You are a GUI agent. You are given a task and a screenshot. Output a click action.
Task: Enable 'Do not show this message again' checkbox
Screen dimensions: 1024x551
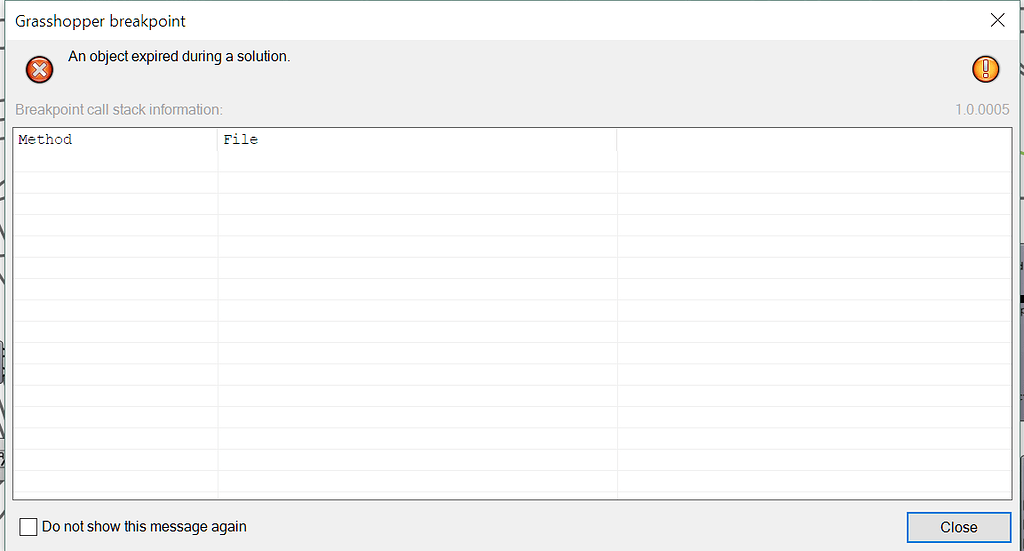point(28,527)
